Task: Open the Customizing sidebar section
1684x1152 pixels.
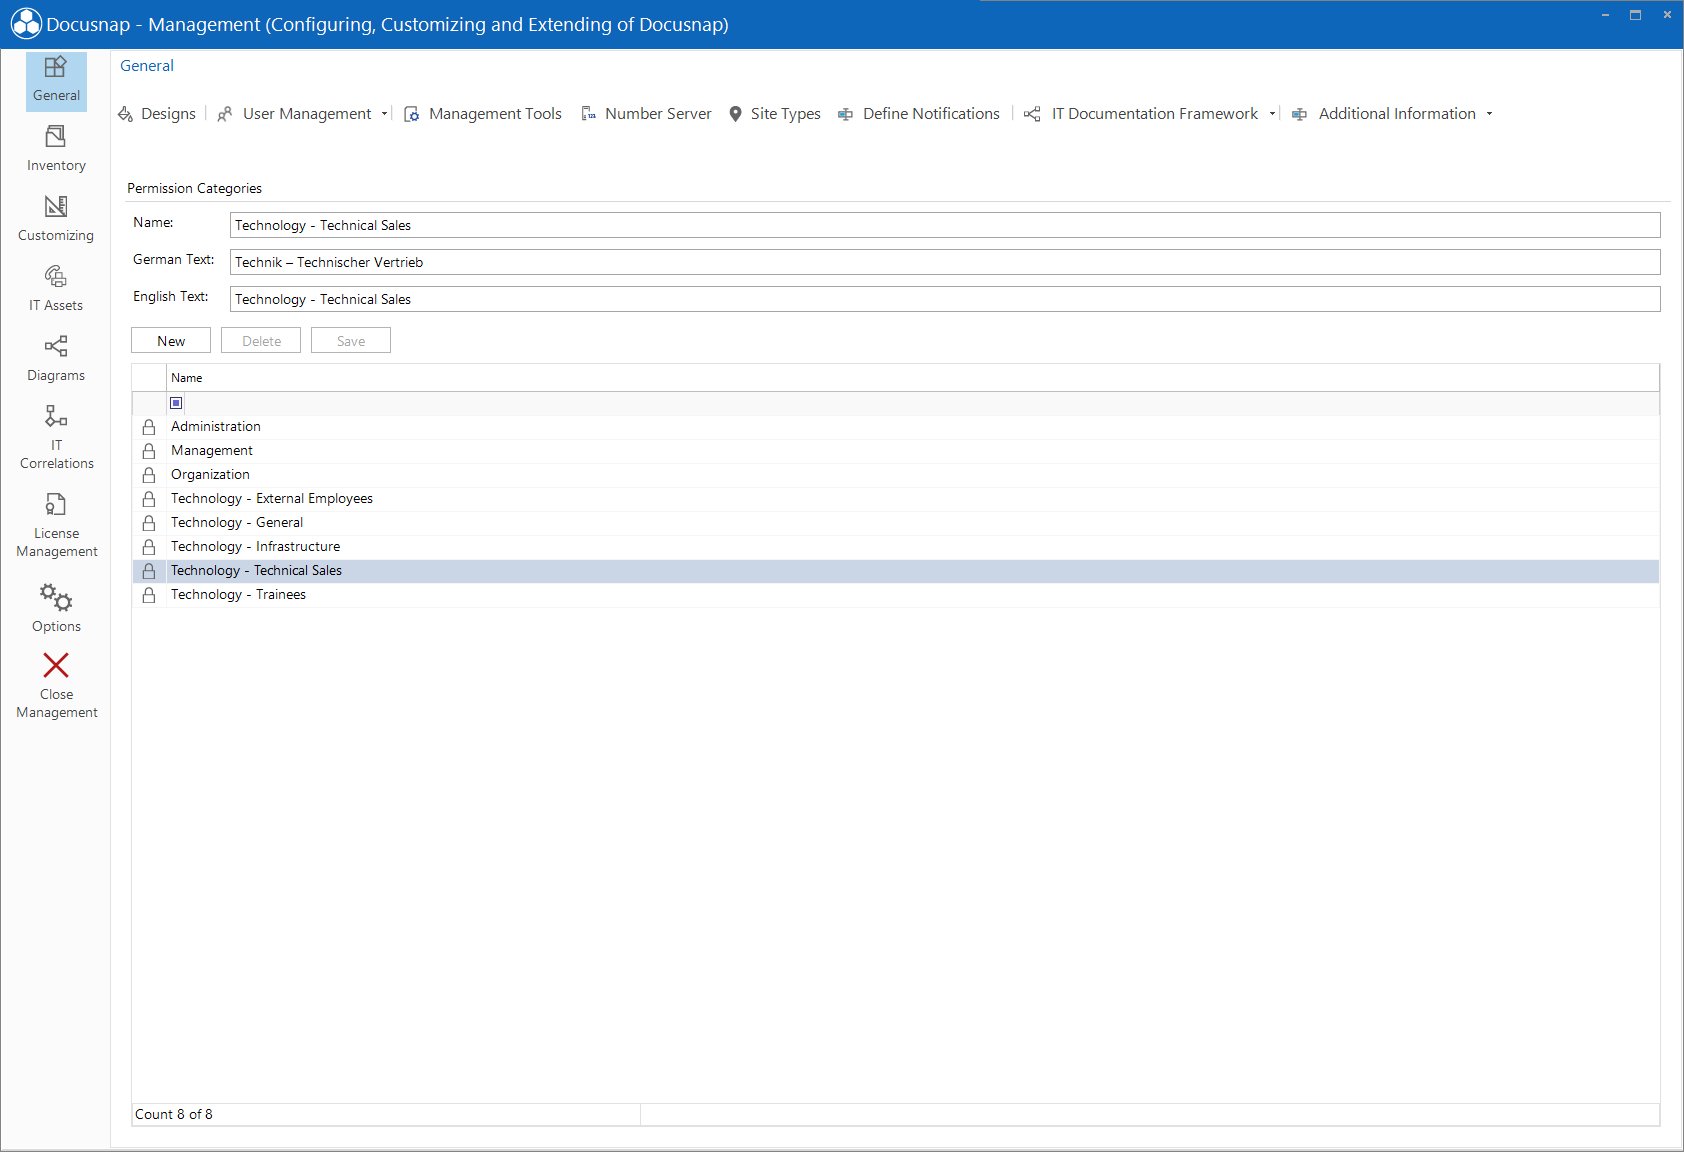Action: coord(56,219)
